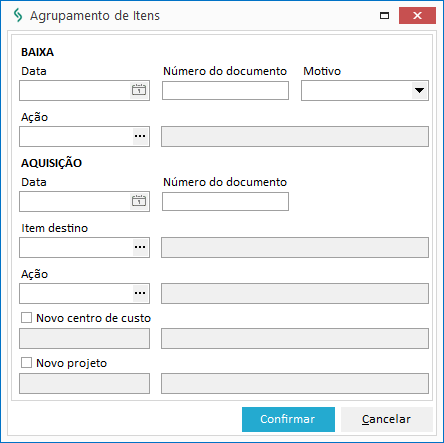Click ellipsis lookup button for AQUISIÇÃO Ação
Screen dimensions: 444x443
[140, 293]
